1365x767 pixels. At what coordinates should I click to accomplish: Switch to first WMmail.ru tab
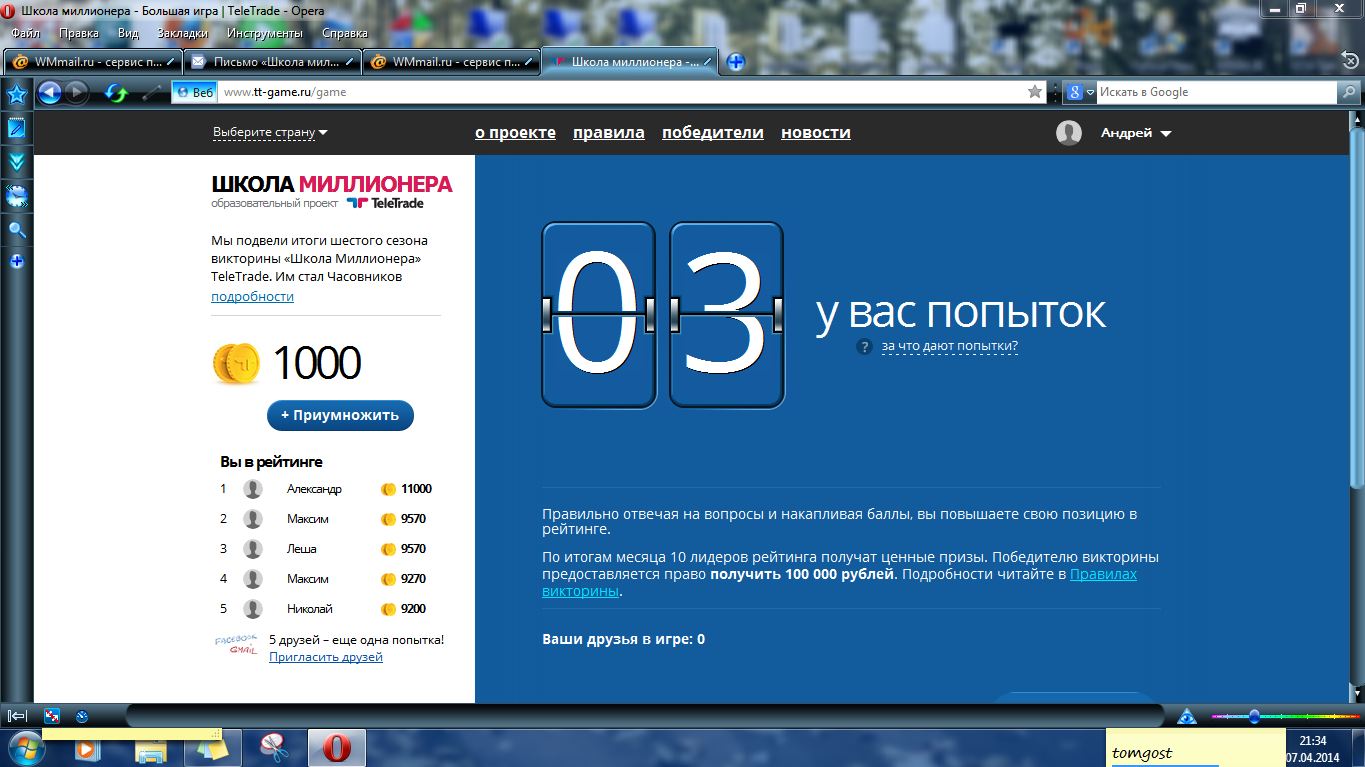click(92, 62)
